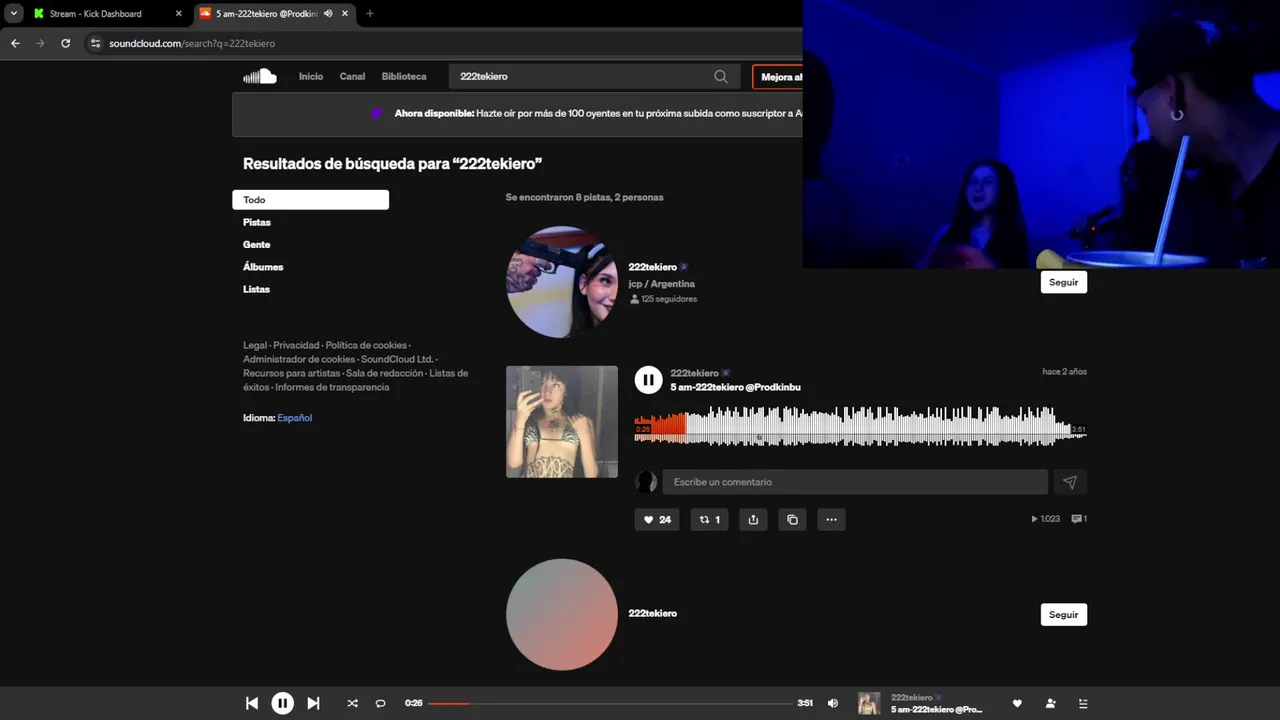The image size is (1280, 720).
Task: Reload the browser page
Action: pyautogui.click(x=65, y=43)
